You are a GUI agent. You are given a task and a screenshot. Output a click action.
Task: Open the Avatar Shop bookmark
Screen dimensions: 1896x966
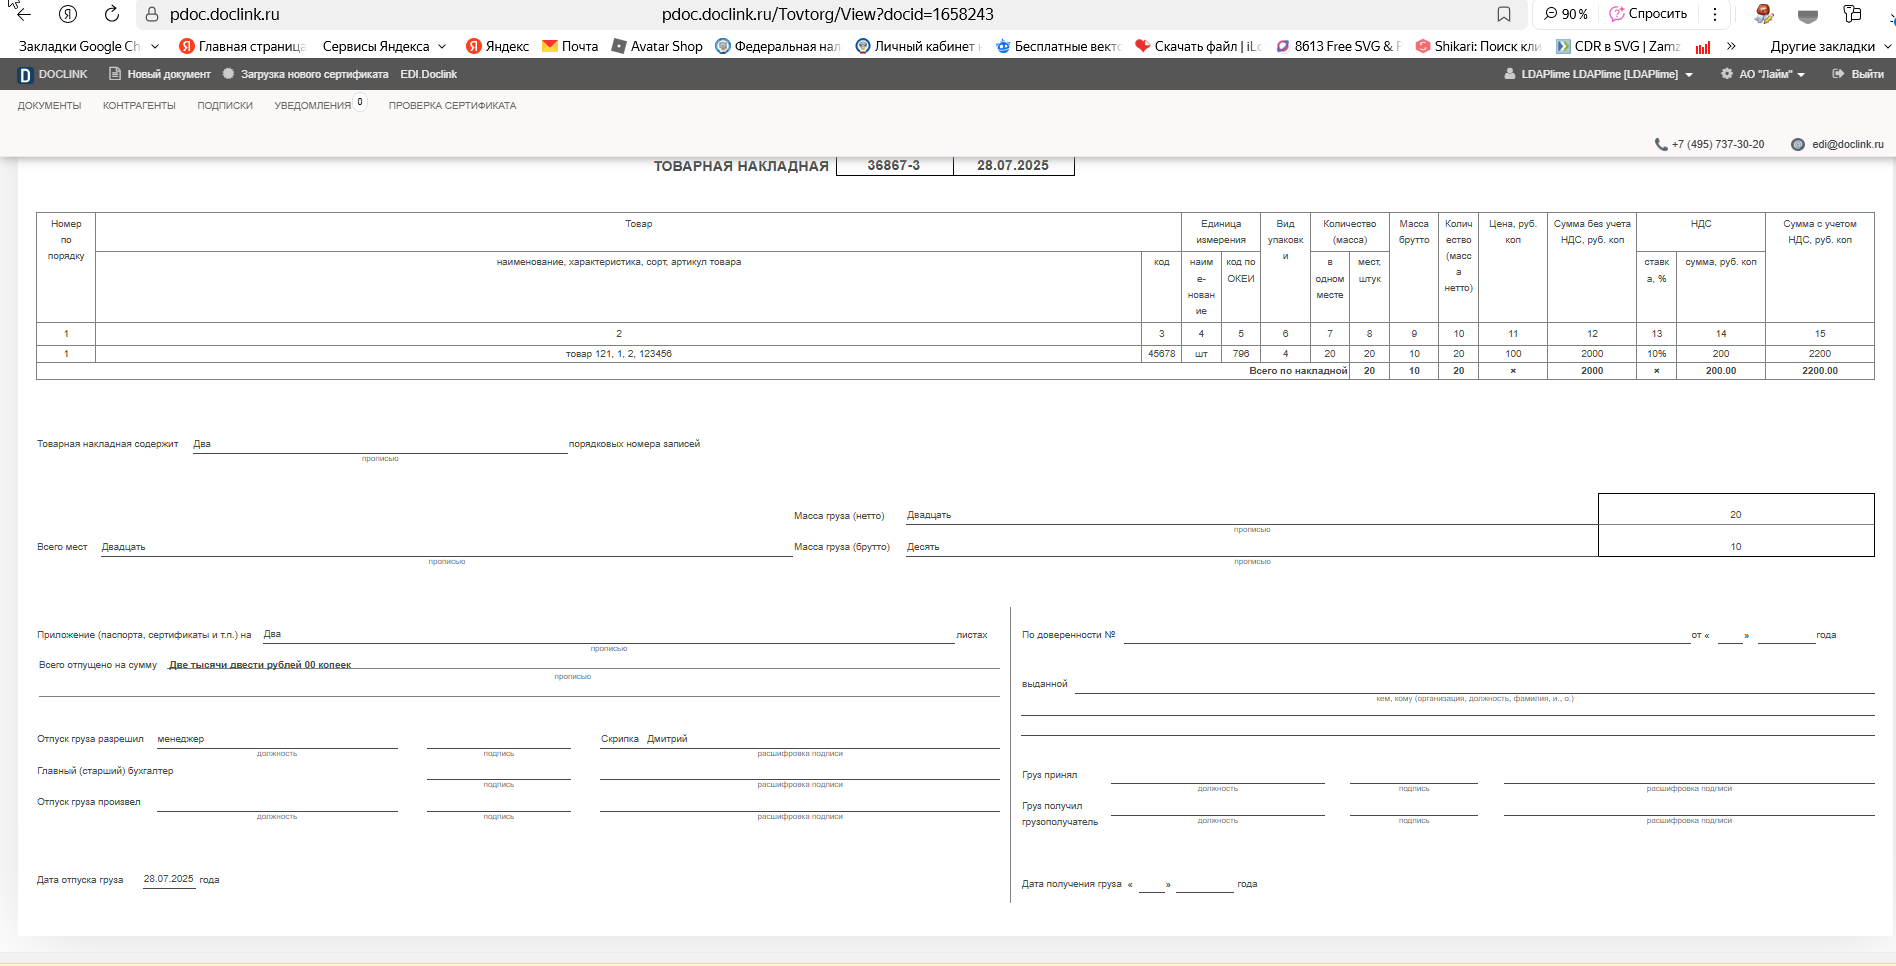pos(657,46)
